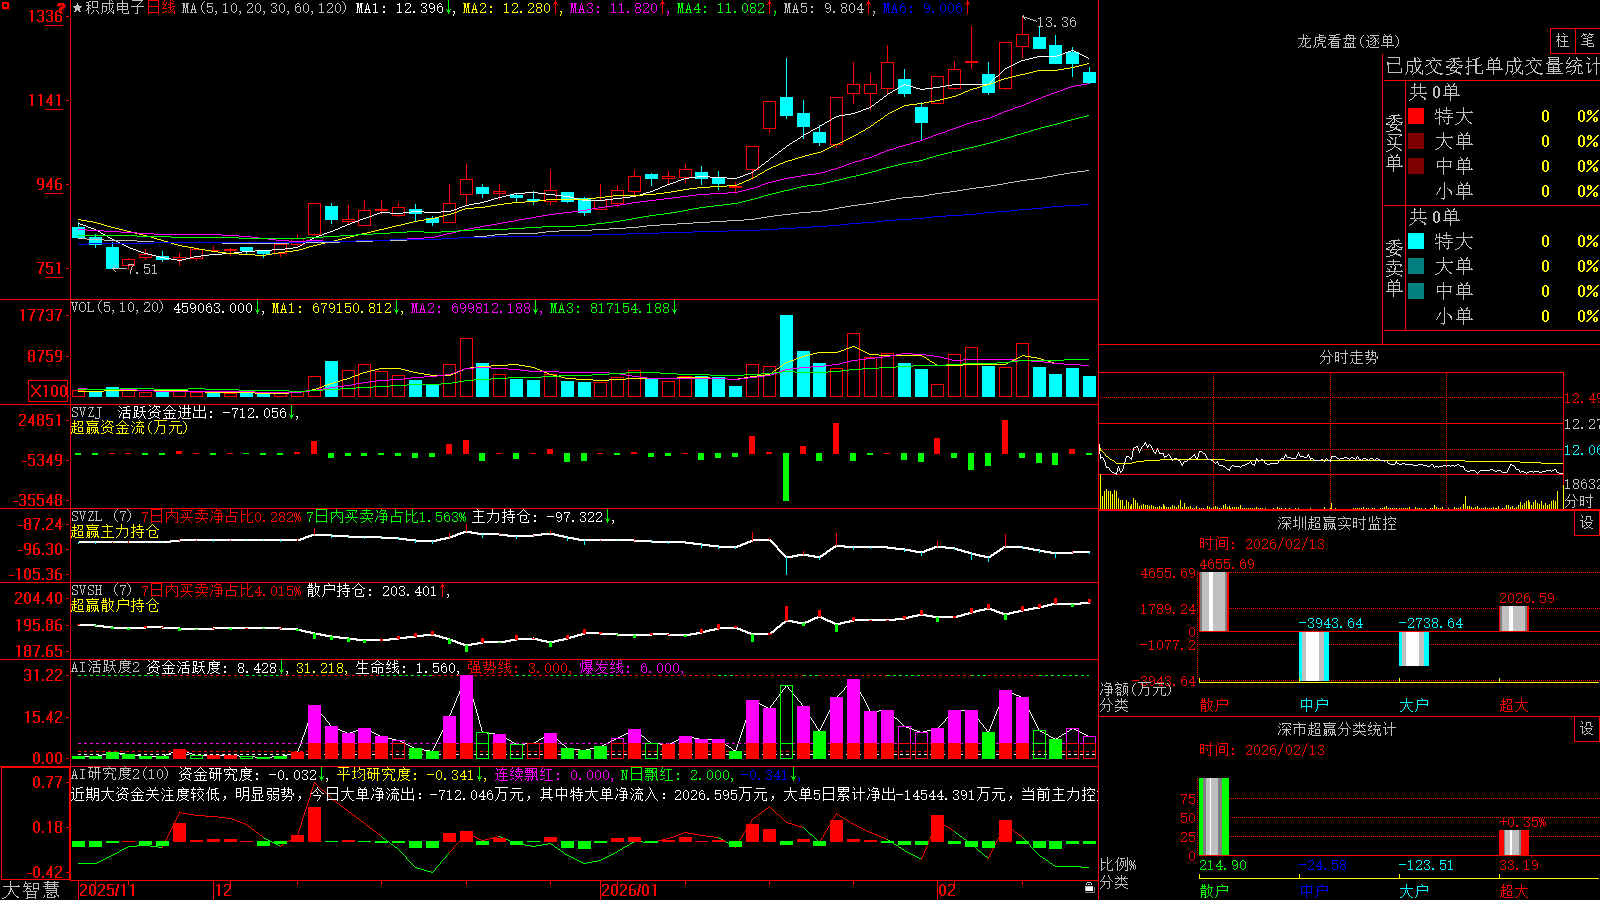Click the 散户 bar in 实时监控 chart
Image resolution: width=1600 pixels, height=900 pixels.
(x=1214, y=601)
